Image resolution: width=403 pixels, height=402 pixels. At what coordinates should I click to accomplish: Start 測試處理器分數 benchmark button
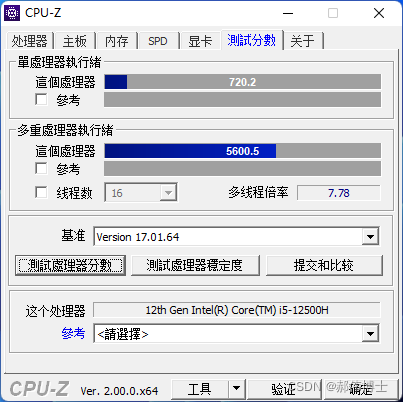click(70, 265)
